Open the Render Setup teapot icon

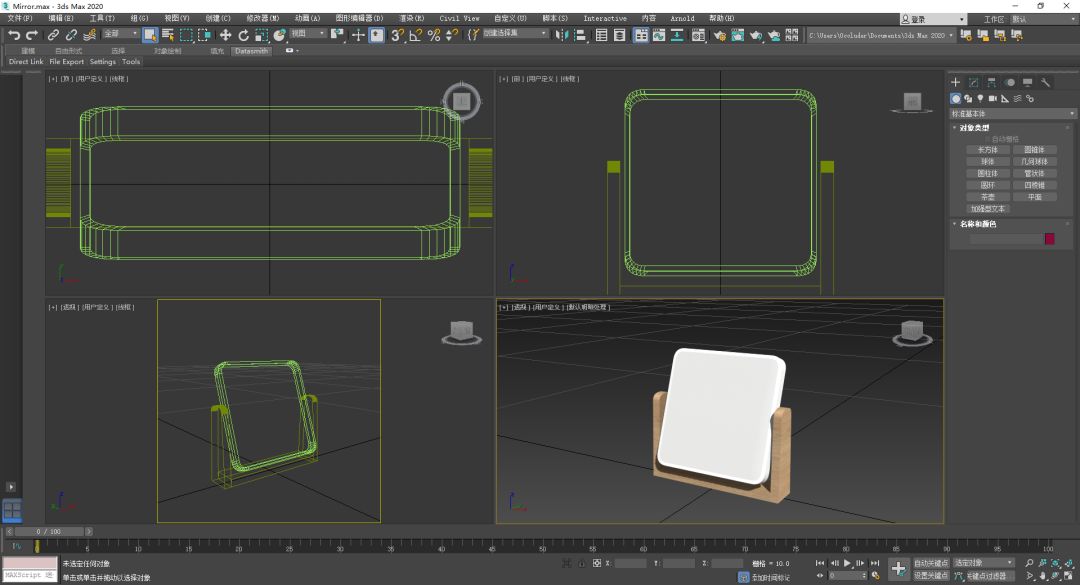pos(720,35)
